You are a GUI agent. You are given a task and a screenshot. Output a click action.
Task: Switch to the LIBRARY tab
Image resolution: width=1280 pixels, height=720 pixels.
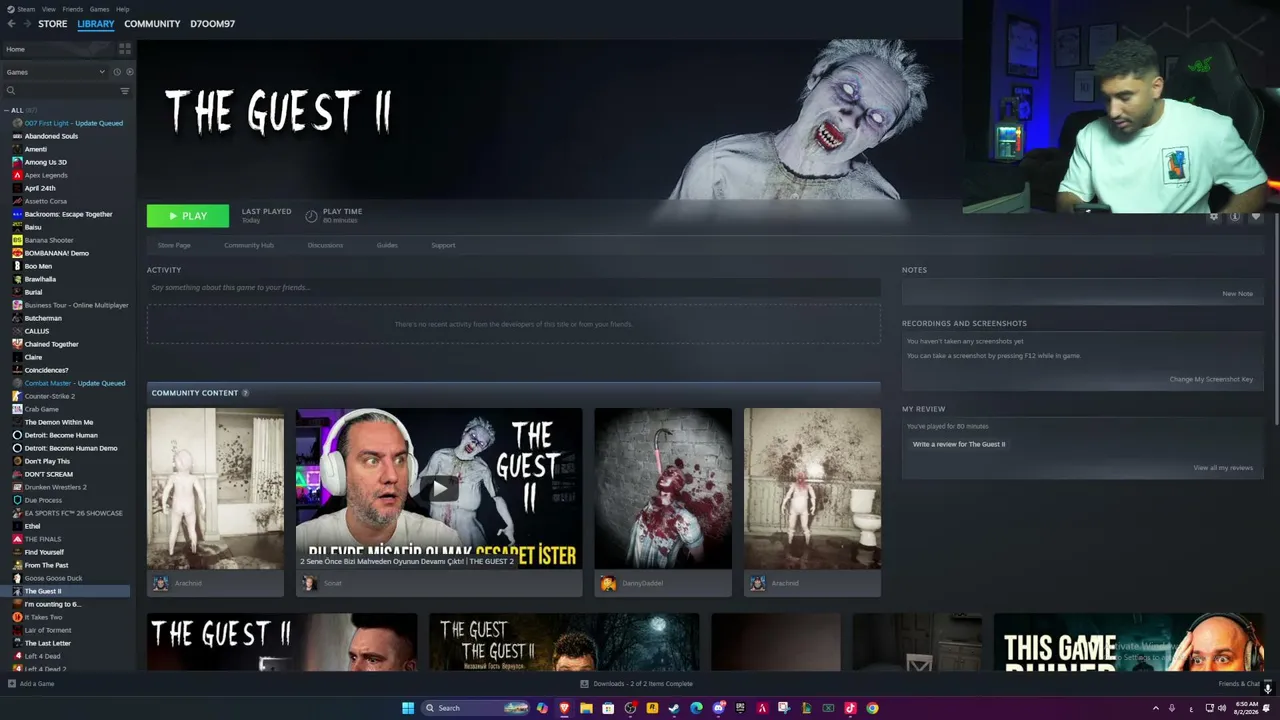pyautogui.click(x=96, y=24)
